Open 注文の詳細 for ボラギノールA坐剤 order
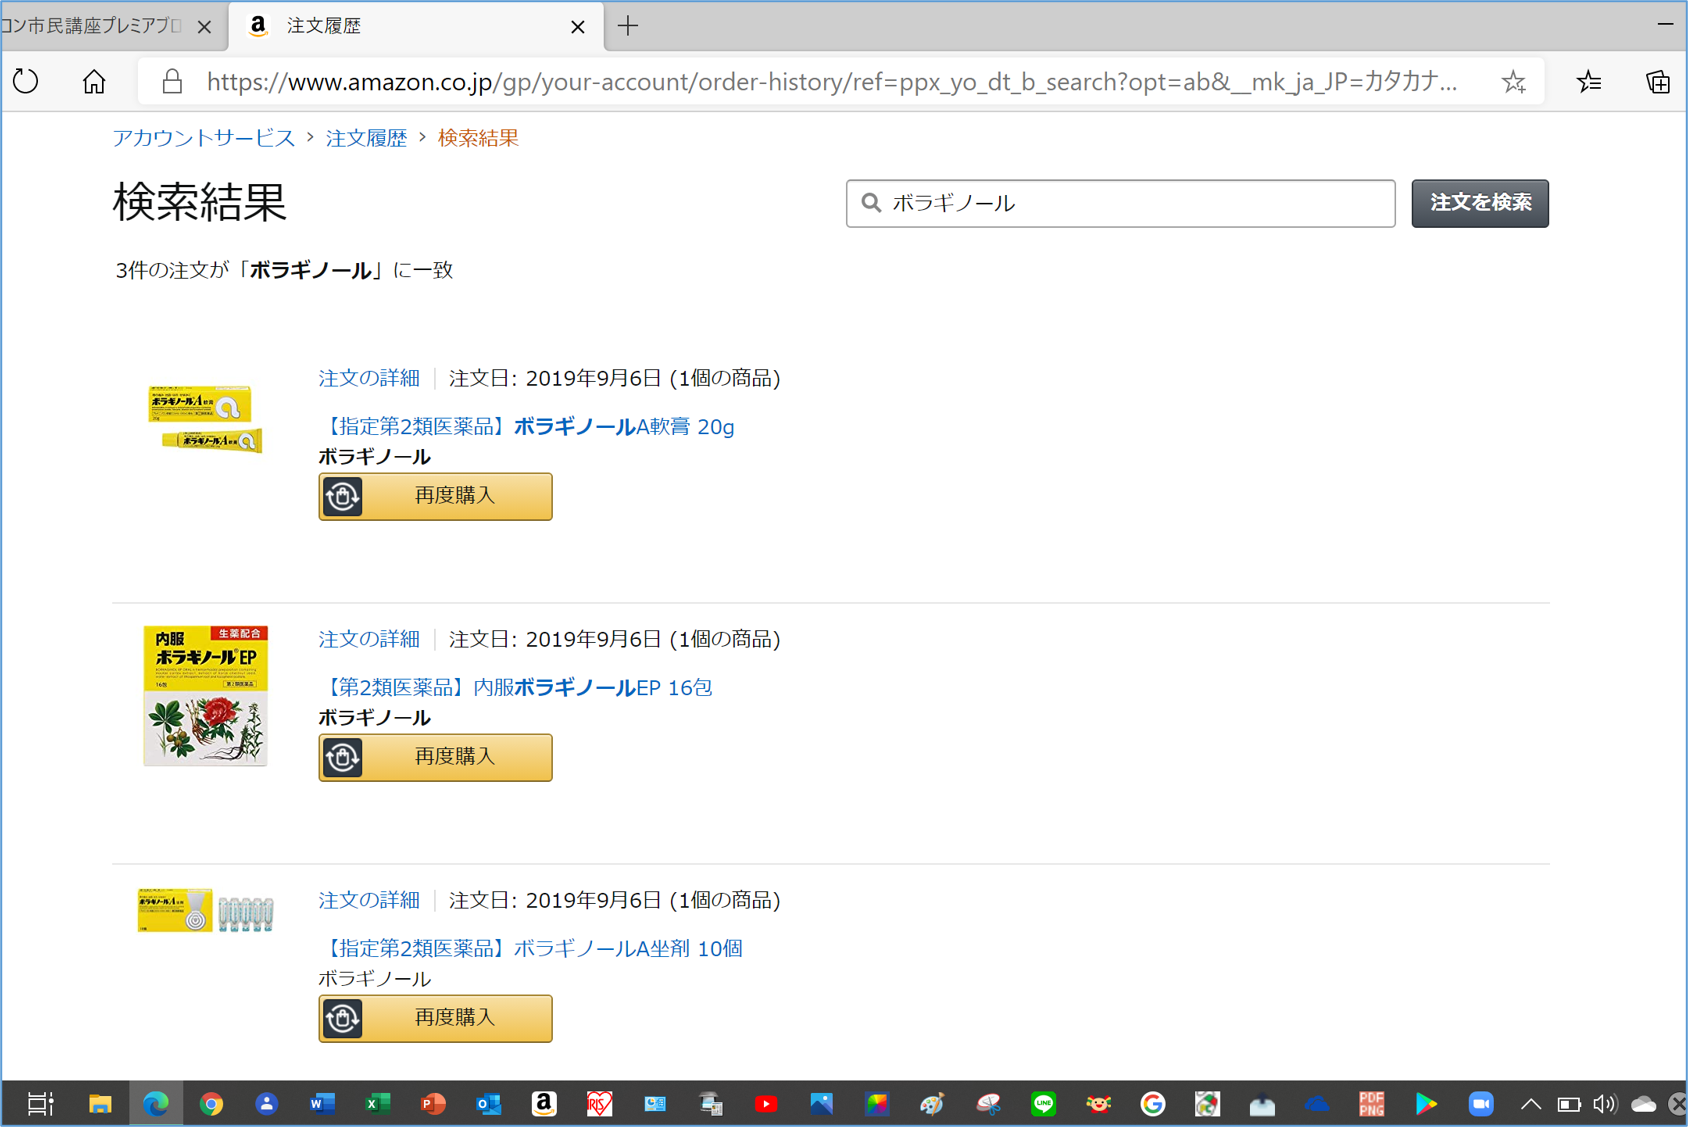 (x=369, y=900)
